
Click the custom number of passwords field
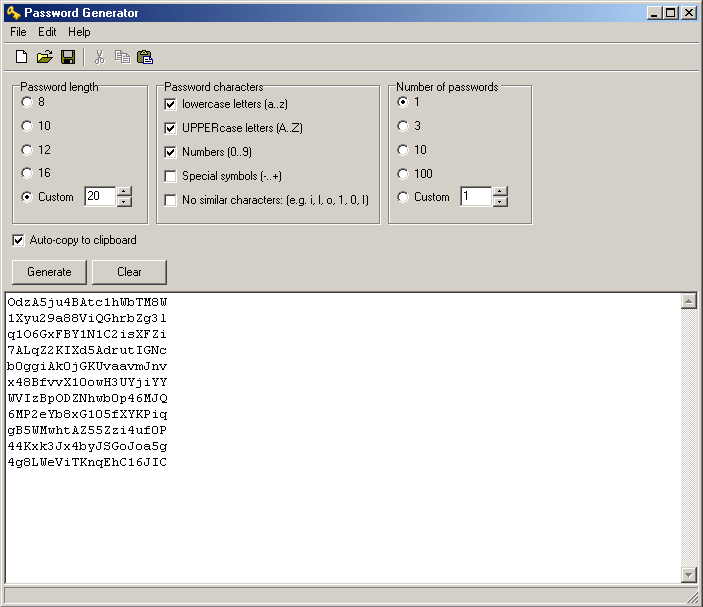click(476, 196)
